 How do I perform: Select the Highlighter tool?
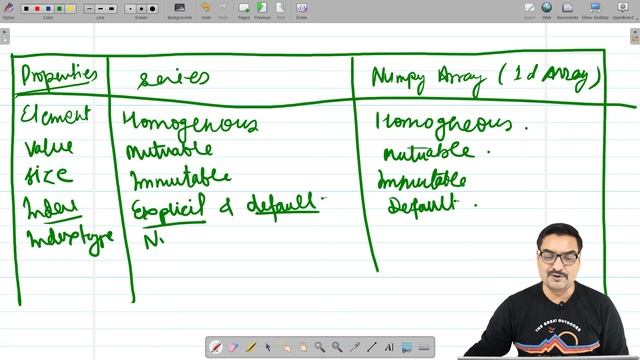250,347
